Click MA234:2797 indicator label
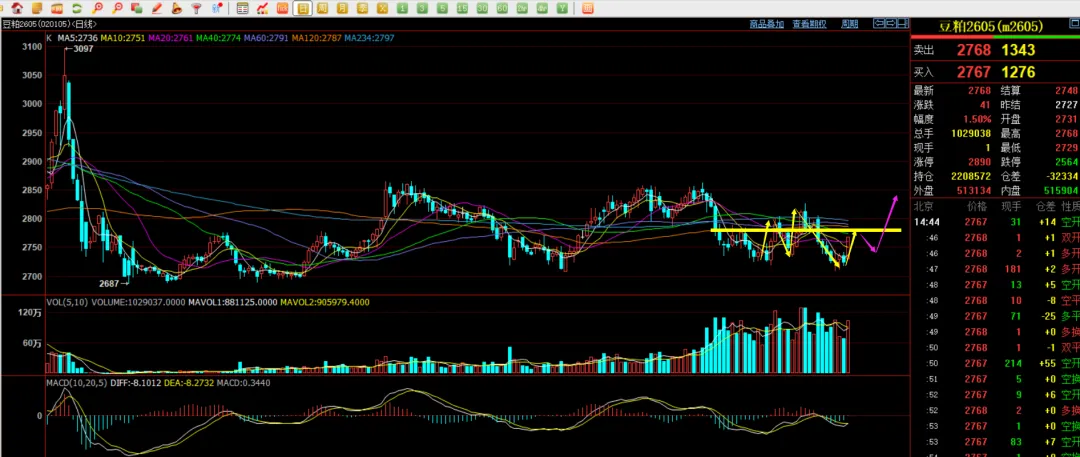Screen dimensions: 1080x457 point(370,38)
